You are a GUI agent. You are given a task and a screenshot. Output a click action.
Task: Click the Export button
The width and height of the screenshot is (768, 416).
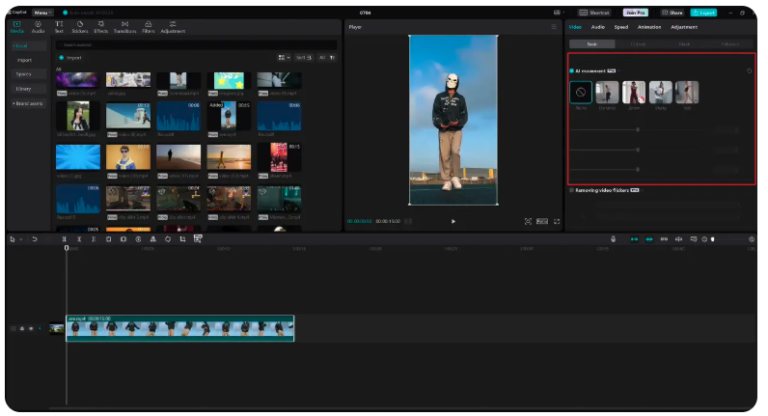(703, 12)
